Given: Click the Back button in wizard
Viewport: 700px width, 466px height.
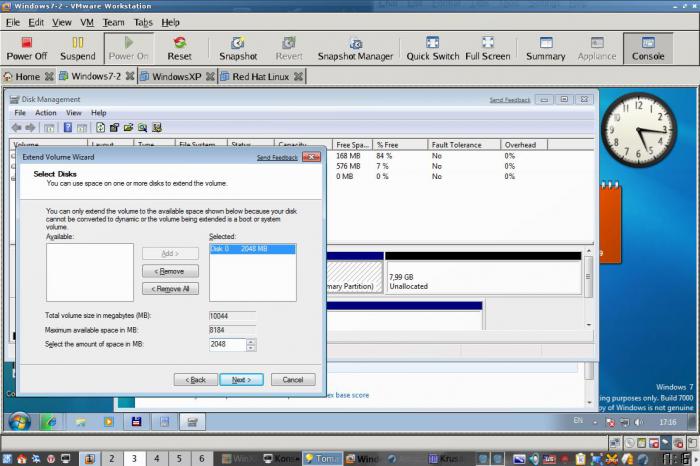Looking at the screenshot, I should 196,380.
